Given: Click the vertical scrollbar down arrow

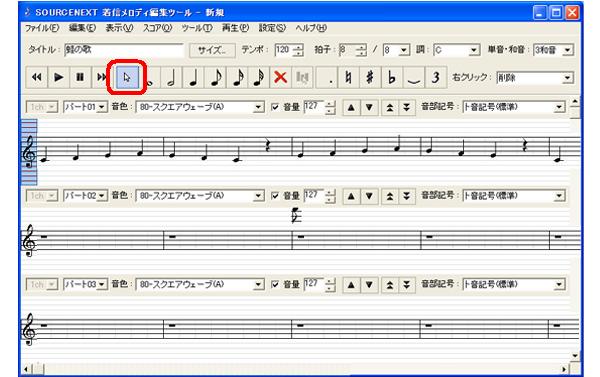Looking at the screenshot, I should 575,356.
